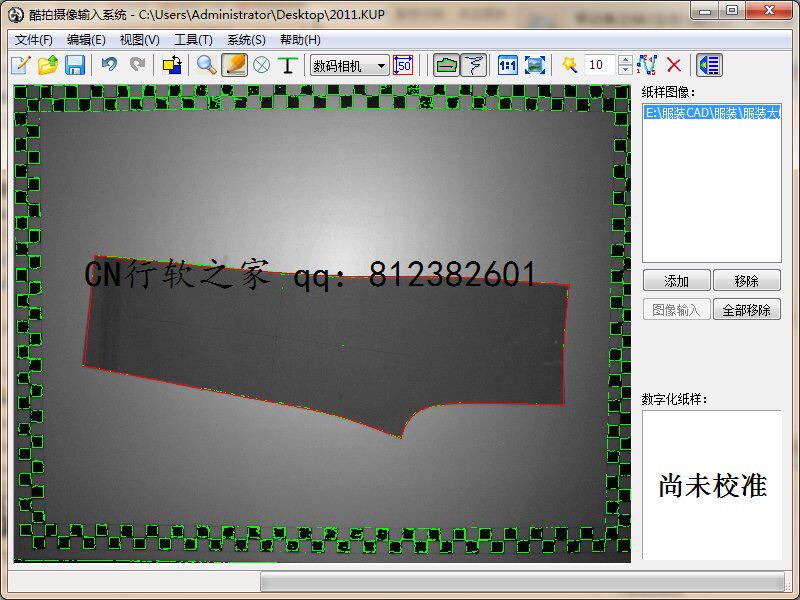Click the red X delete icon
The image size is (800, 600).
(x=674, y=65)
